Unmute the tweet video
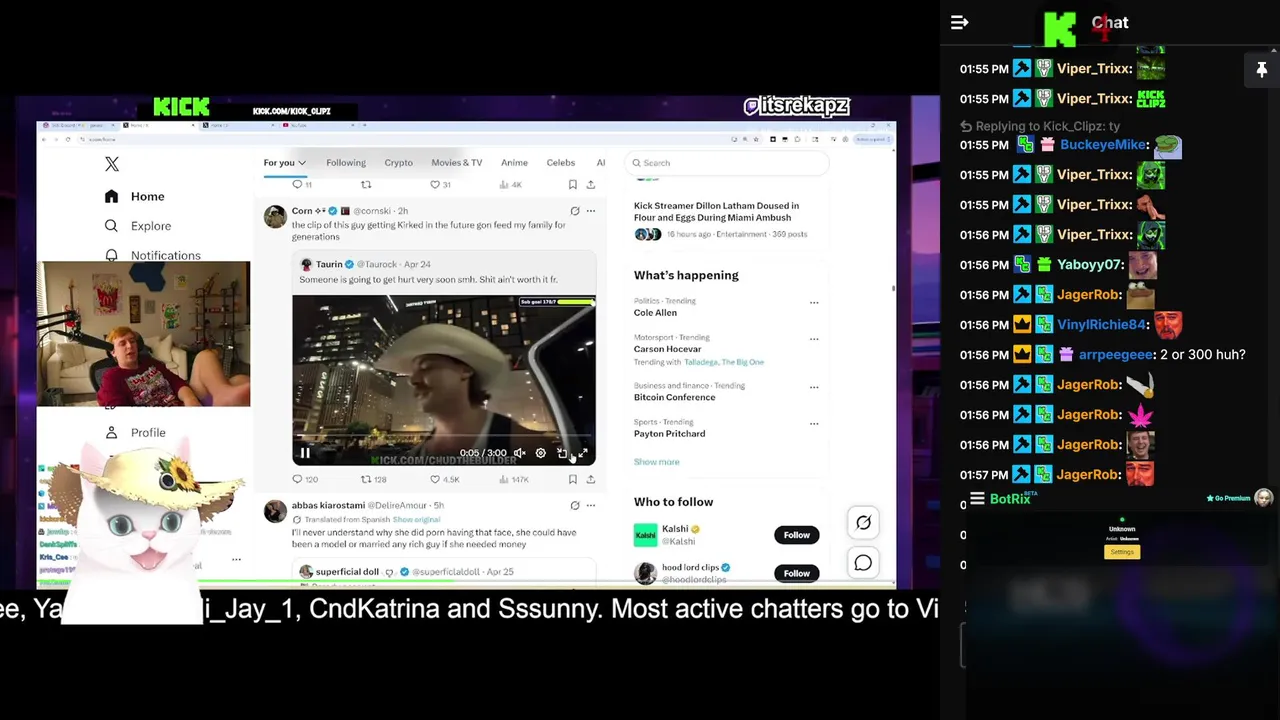The height and width of the screenshot is (720, 1280). point(520,453)
